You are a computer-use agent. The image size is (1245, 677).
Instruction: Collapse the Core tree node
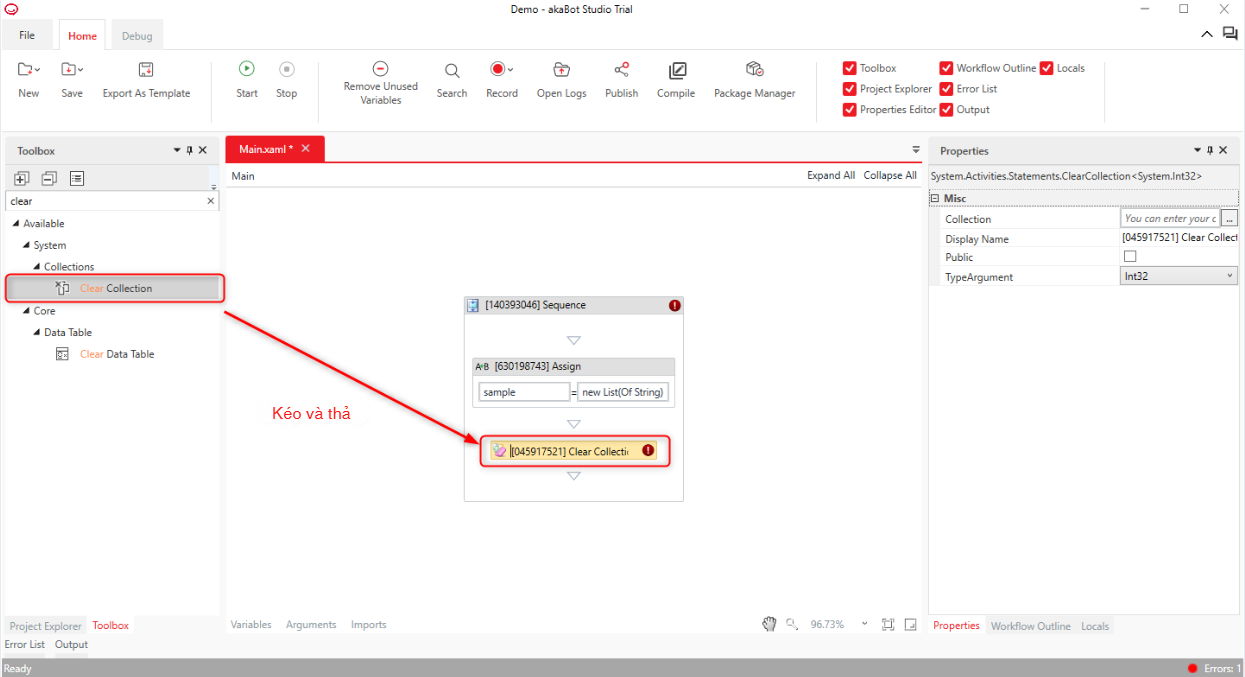26,311
